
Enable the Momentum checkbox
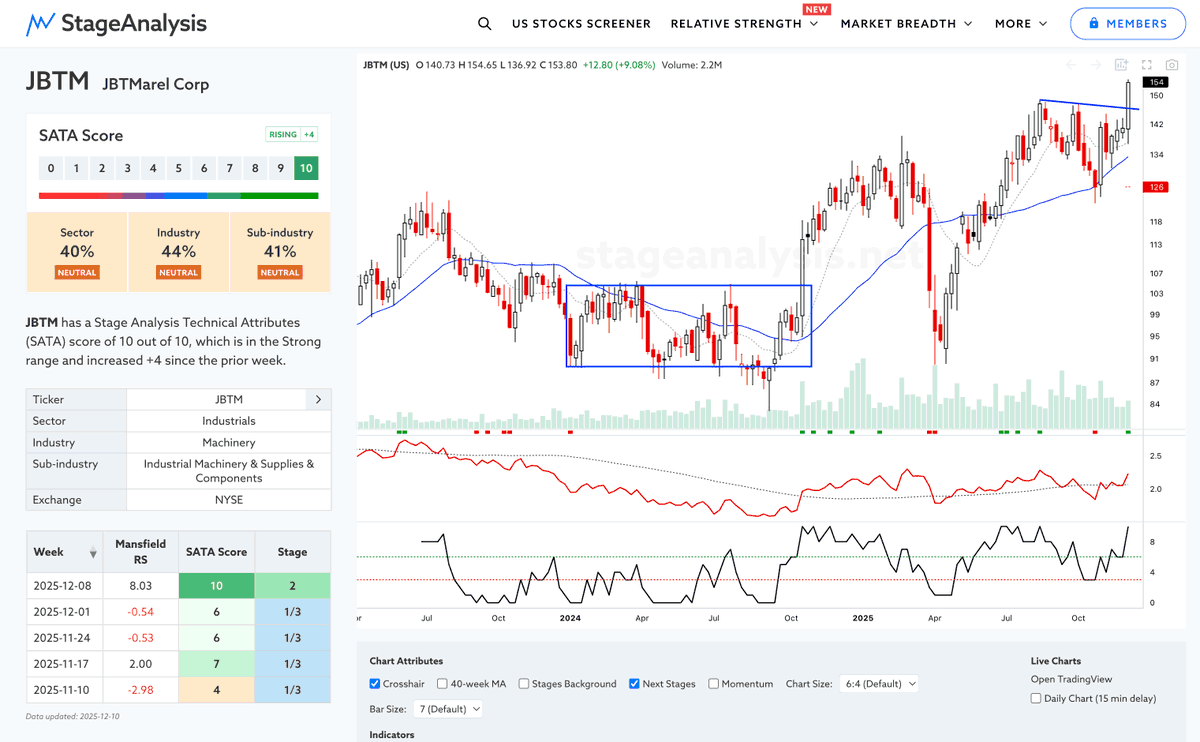coord(714,684)
